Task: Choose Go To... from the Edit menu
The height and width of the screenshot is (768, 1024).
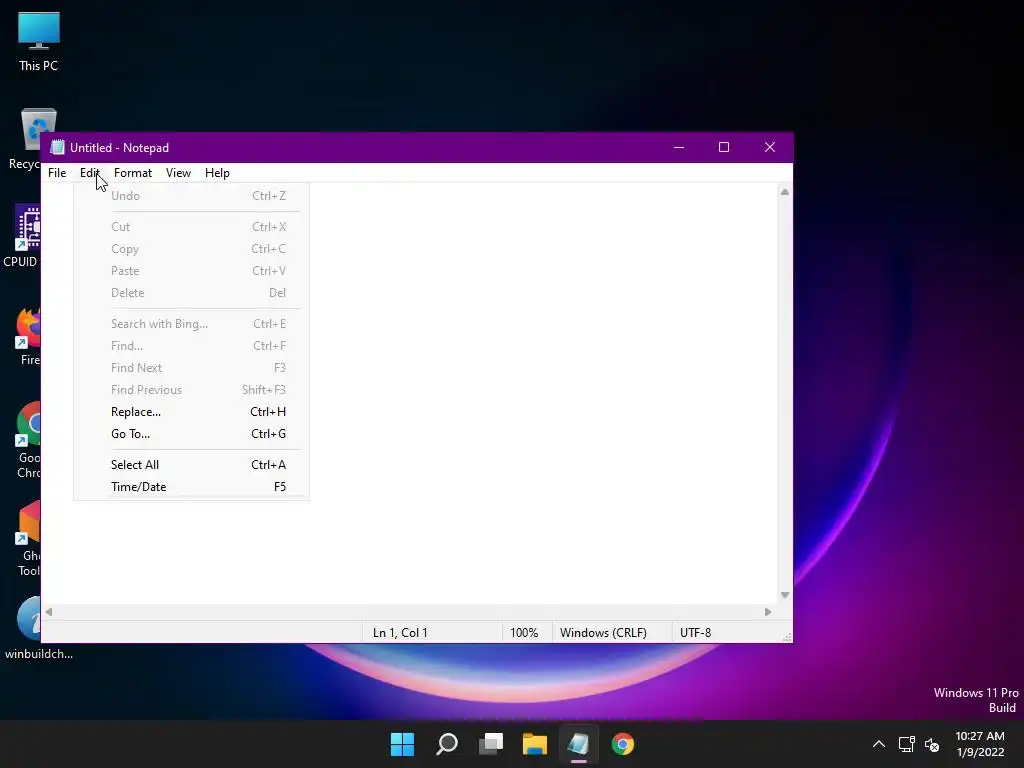Action: (191, 434)
